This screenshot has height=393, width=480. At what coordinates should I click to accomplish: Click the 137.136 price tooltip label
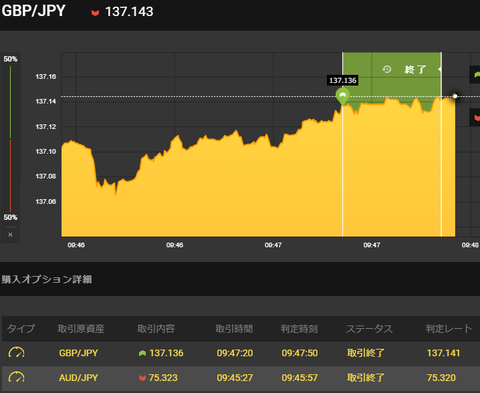(x=343, y=80)
